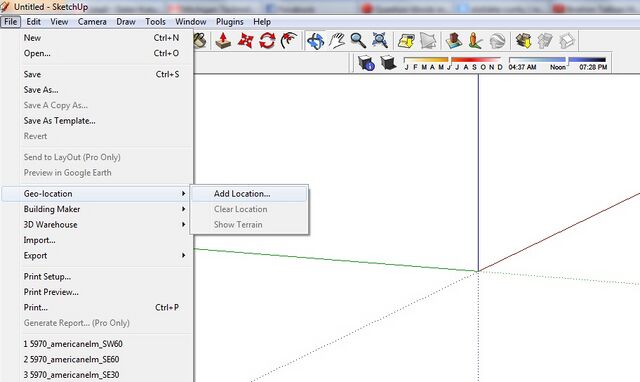The width and height of the screenshot is (640, 382).
Task: Click the Zoom Extents icon
Action: 380,41
